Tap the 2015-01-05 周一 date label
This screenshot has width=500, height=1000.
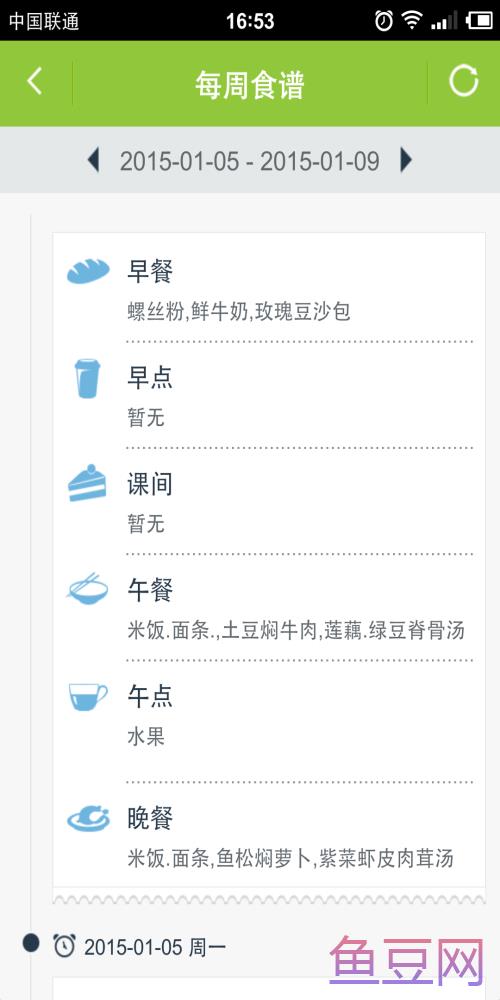click(x=155, y=947)
